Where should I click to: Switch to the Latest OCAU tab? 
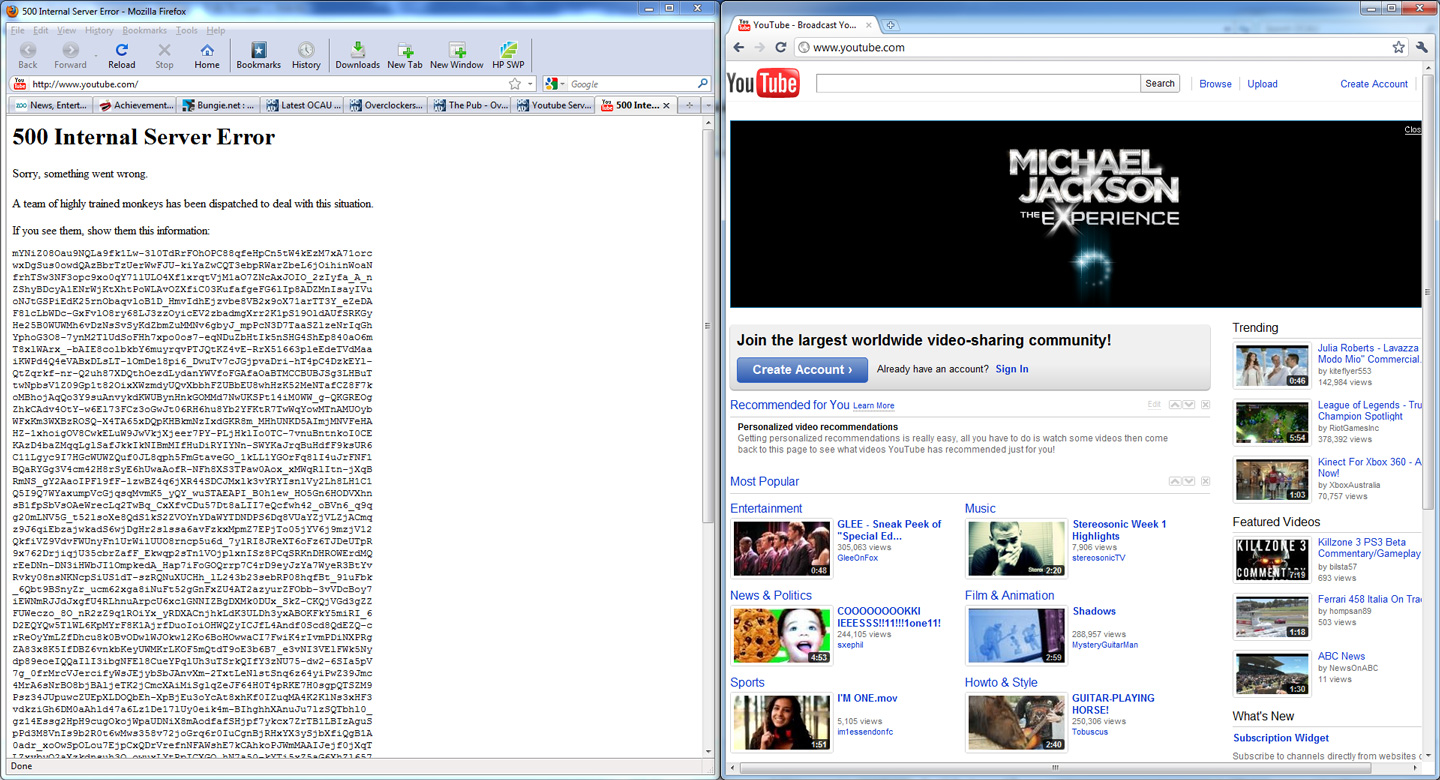coord(302,105)
